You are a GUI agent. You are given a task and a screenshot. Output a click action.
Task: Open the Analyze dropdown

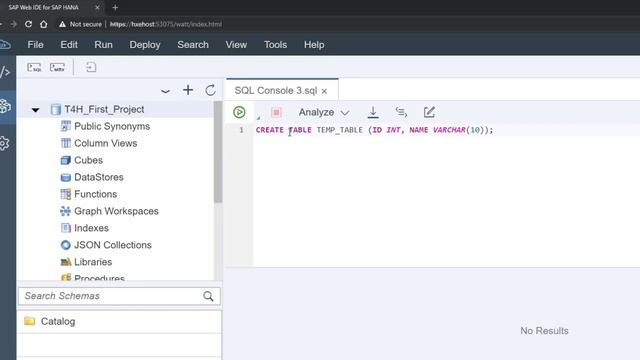[x=324, y=112]
